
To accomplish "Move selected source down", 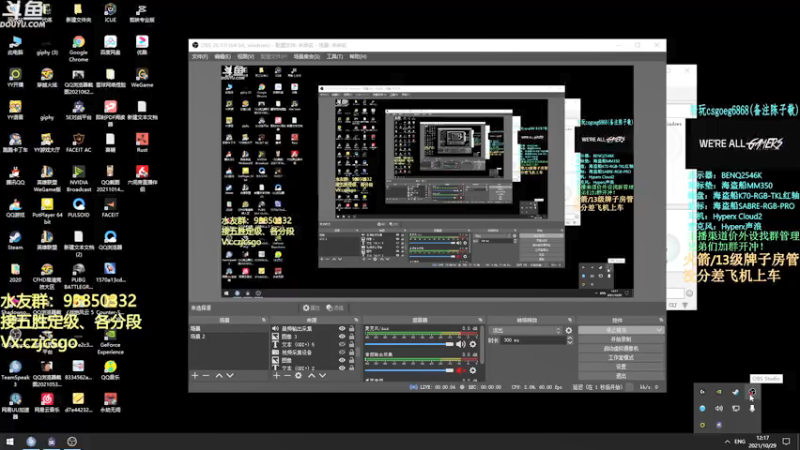I will coord(322,376).
